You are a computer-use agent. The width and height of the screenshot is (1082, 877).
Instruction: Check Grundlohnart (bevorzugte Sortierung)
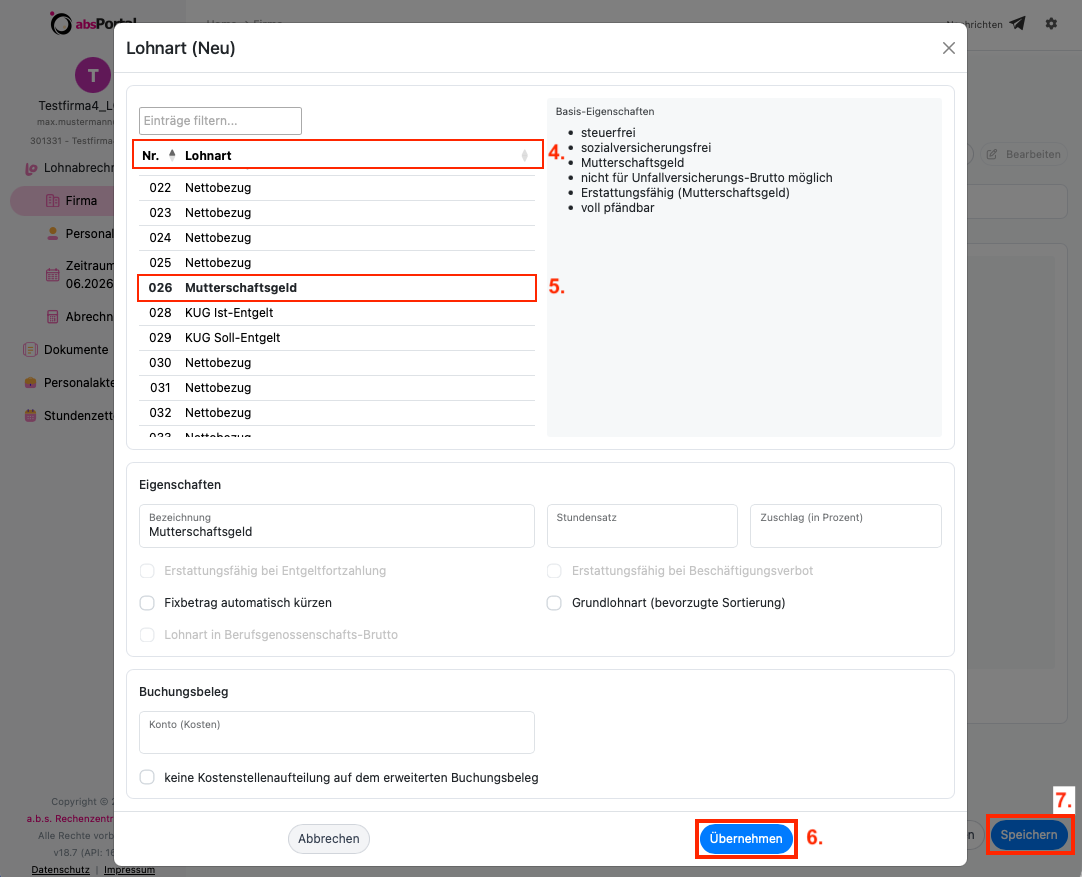click(x=554, y=602)
